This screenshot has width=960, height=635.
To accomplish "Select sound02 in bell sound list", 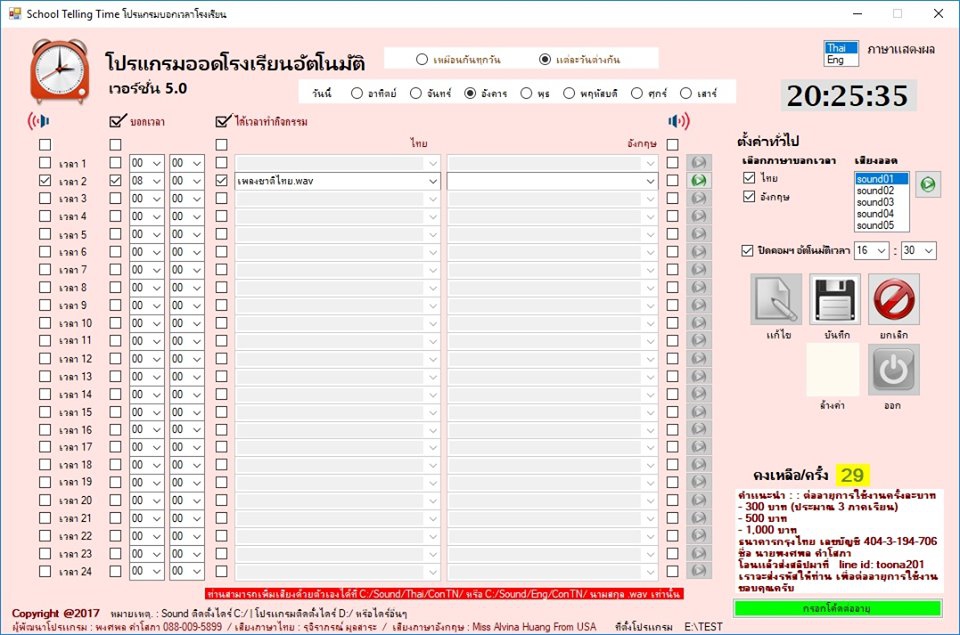I will 881,190.
